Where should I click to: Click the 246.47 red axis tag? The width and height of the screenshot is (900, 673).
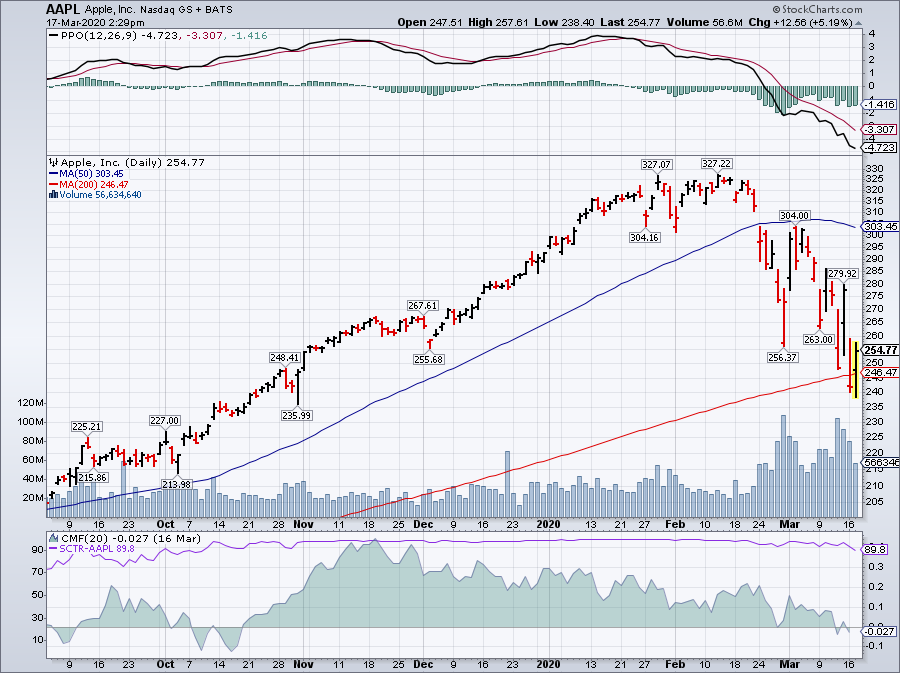[x=881, y=372]
